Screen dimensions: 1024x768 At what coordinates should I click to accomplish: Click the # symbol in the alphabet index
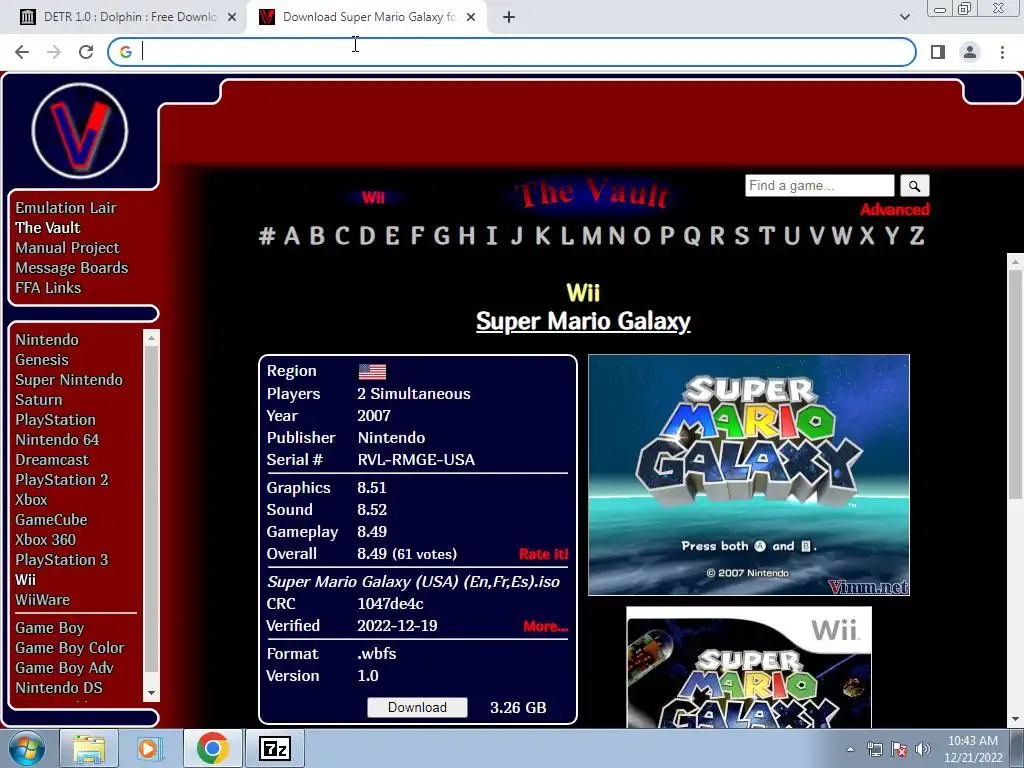pos(266,235)
